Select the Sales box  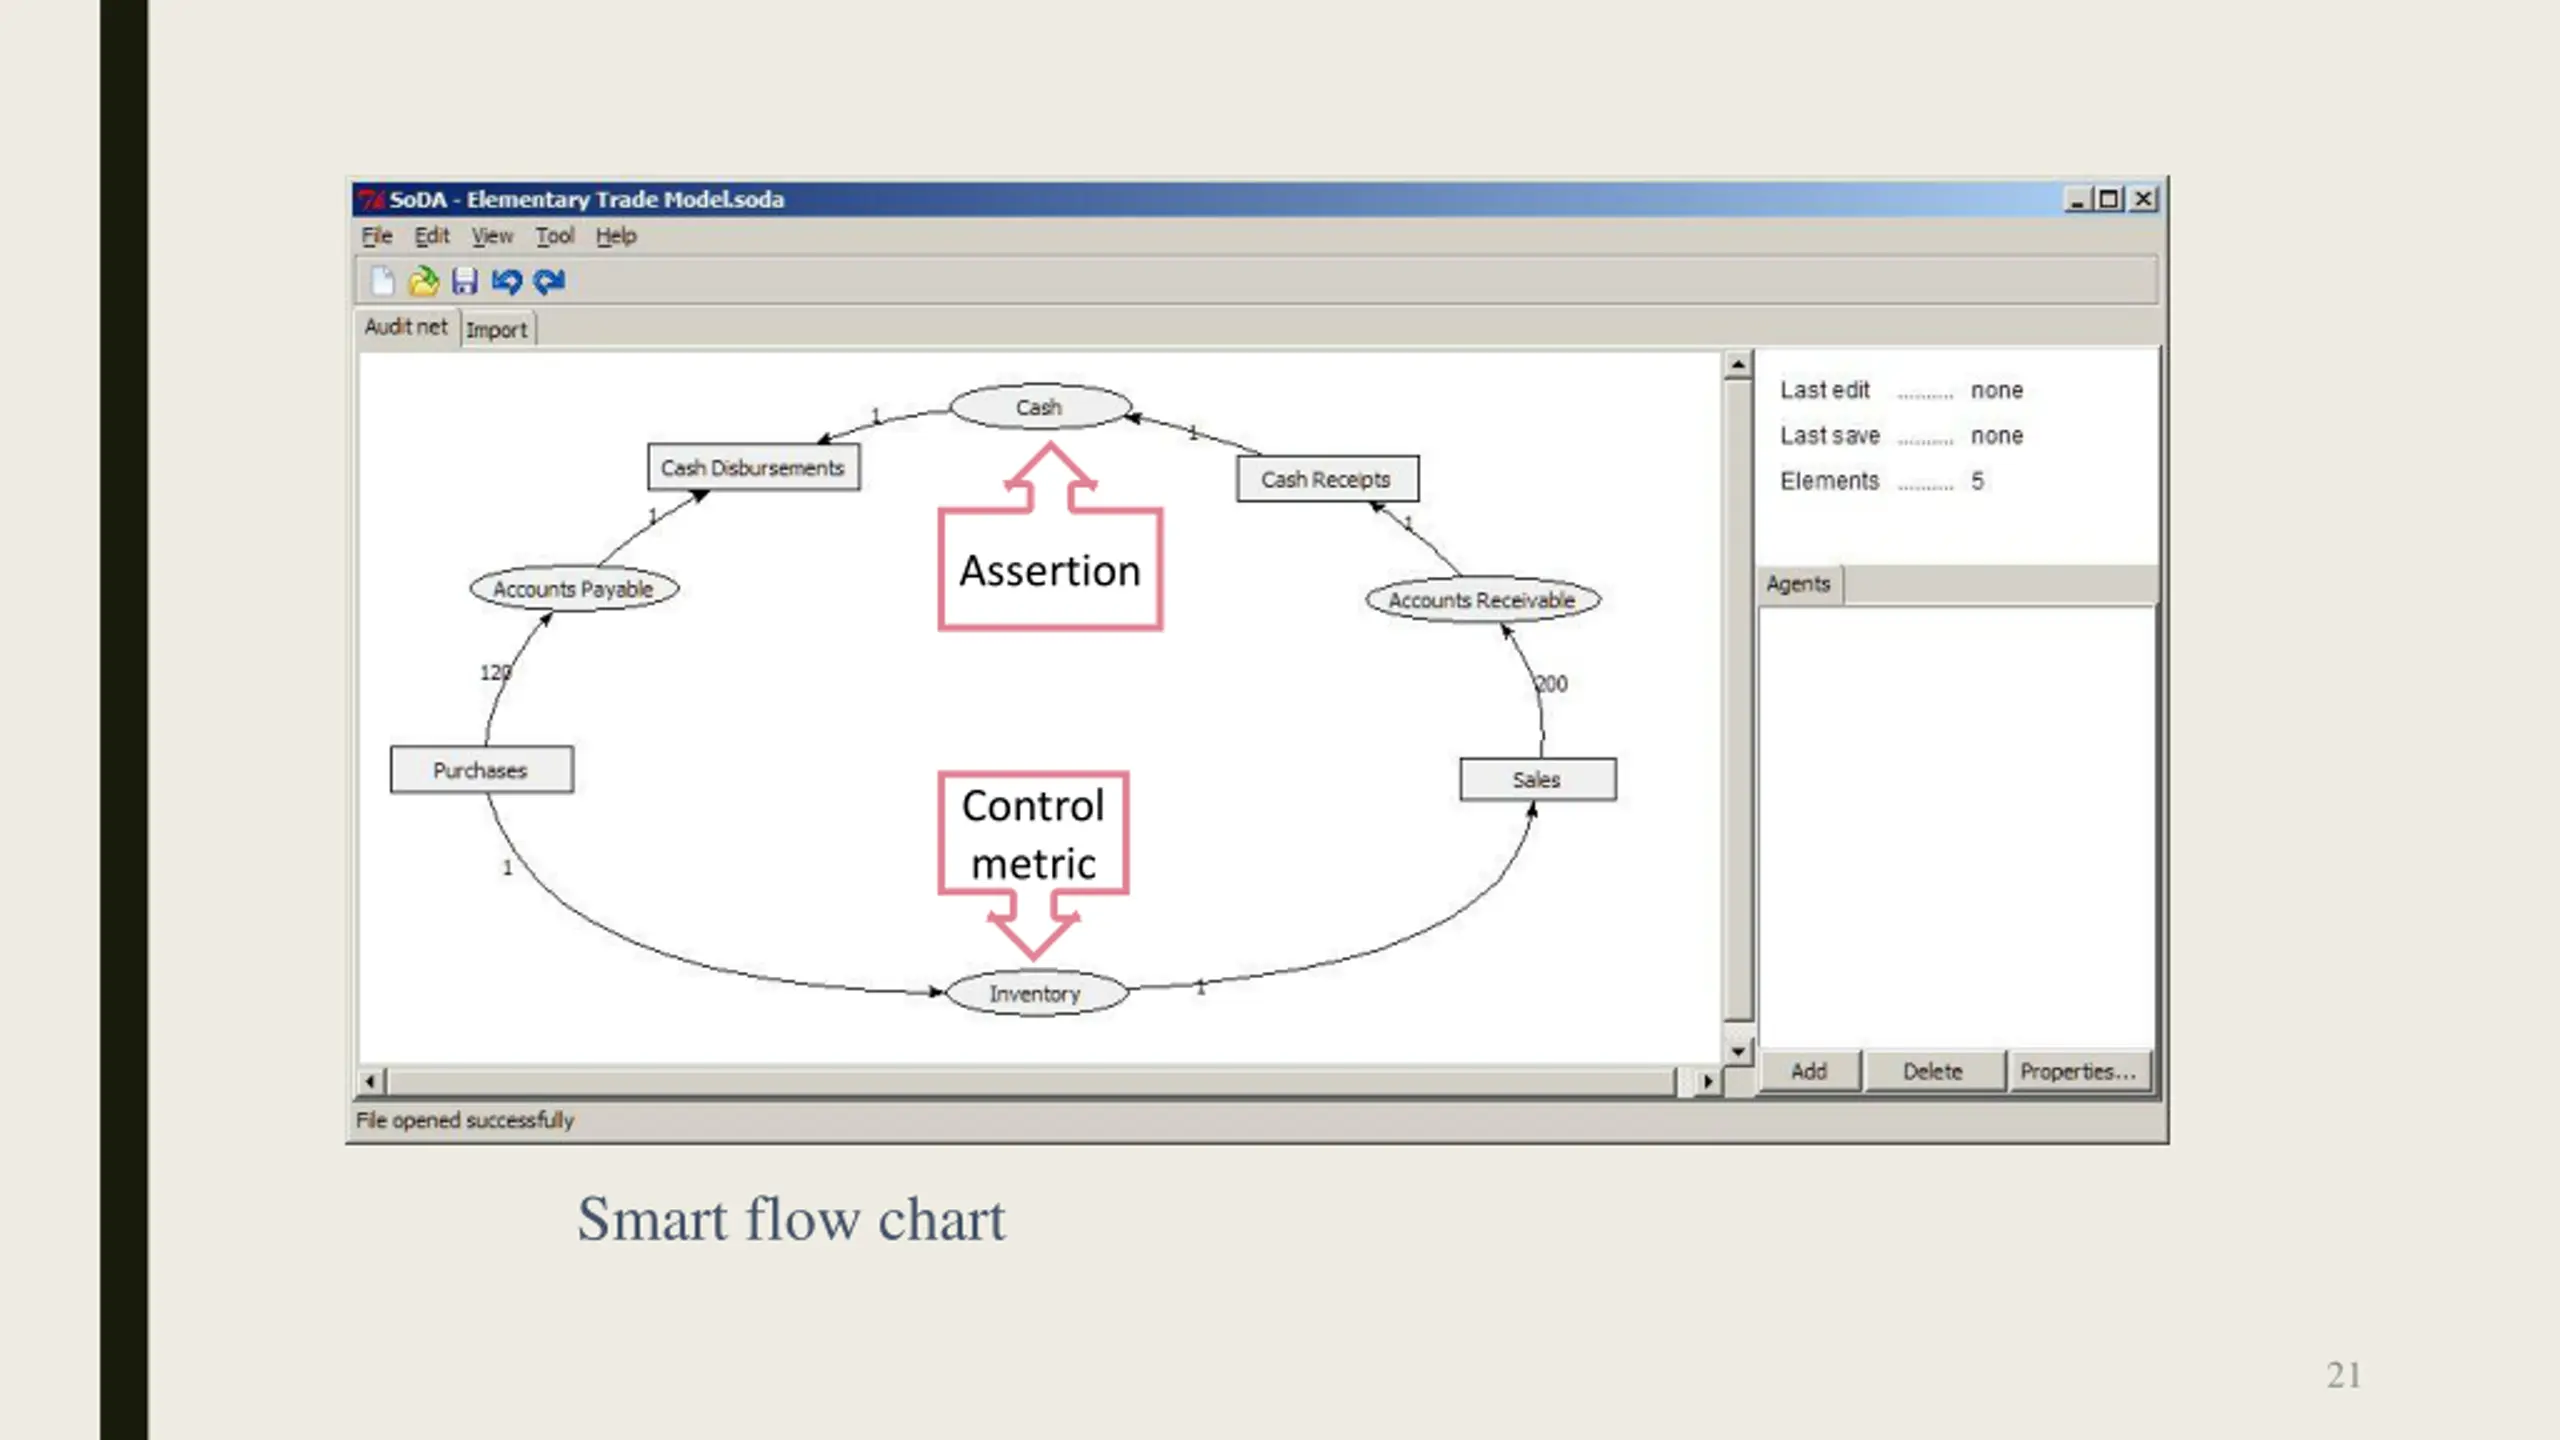pyautogui.click(x=1538, y=780)
